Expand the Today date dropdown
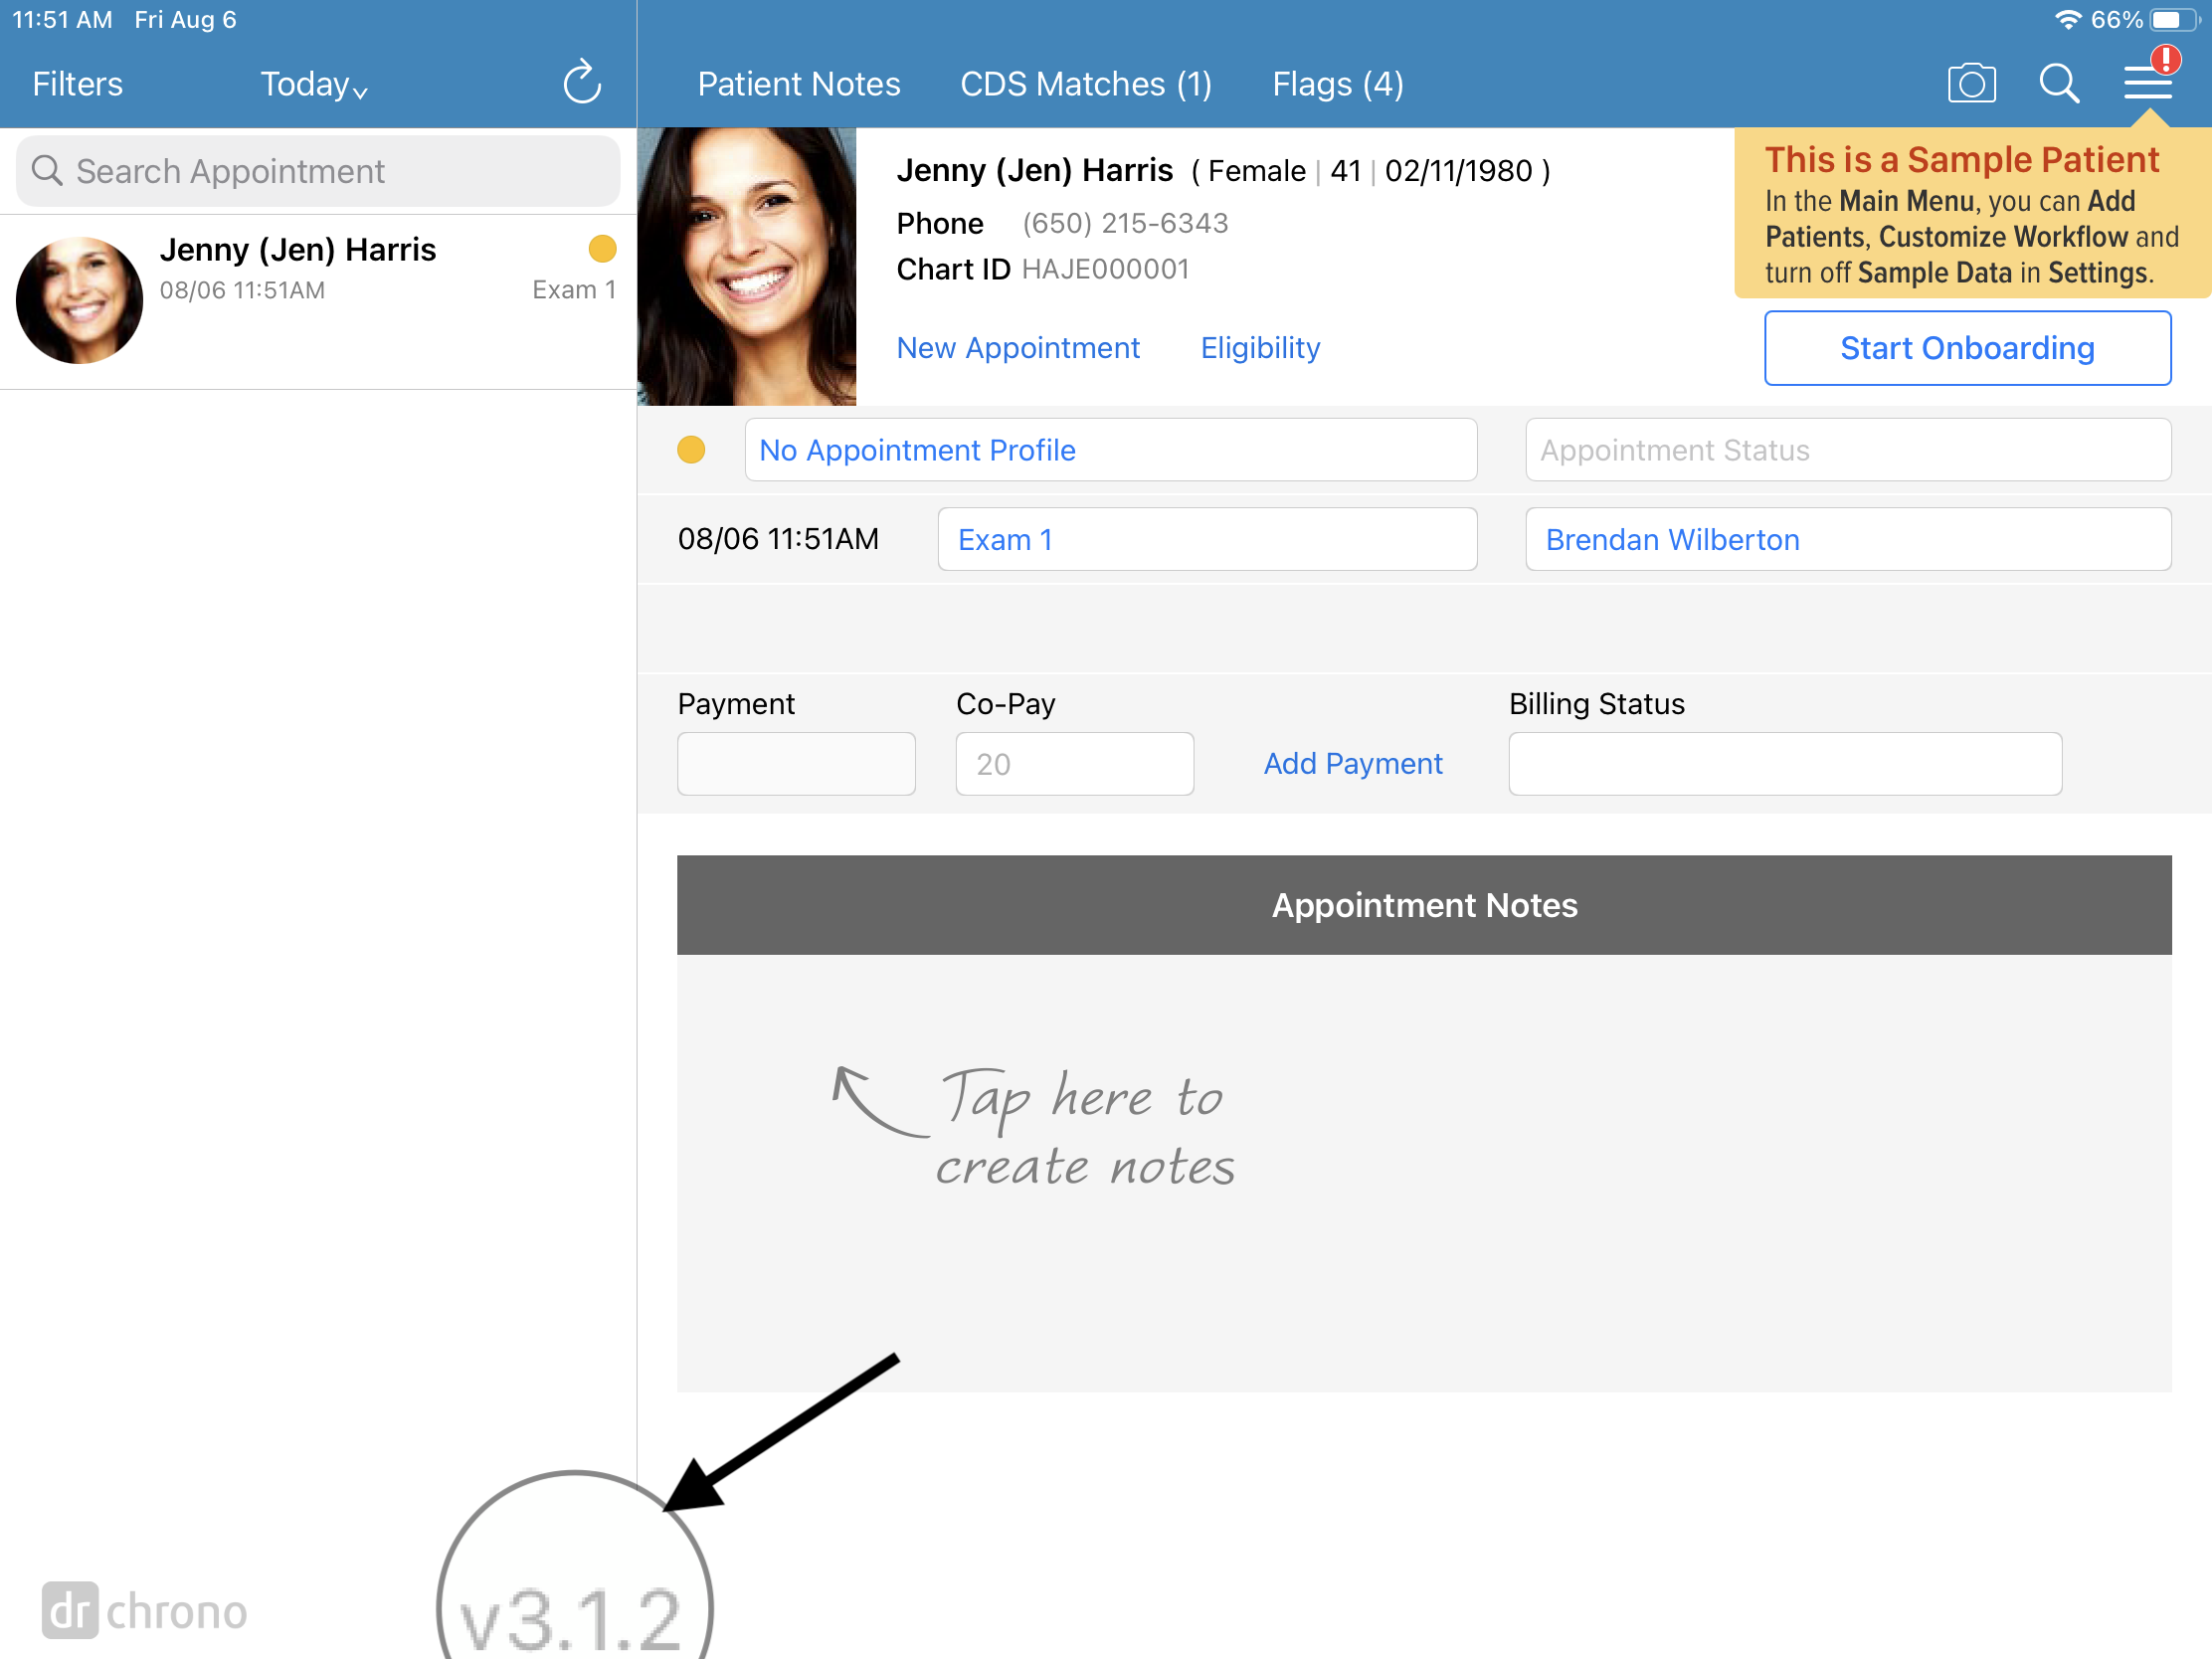 (x=314, y=84)
